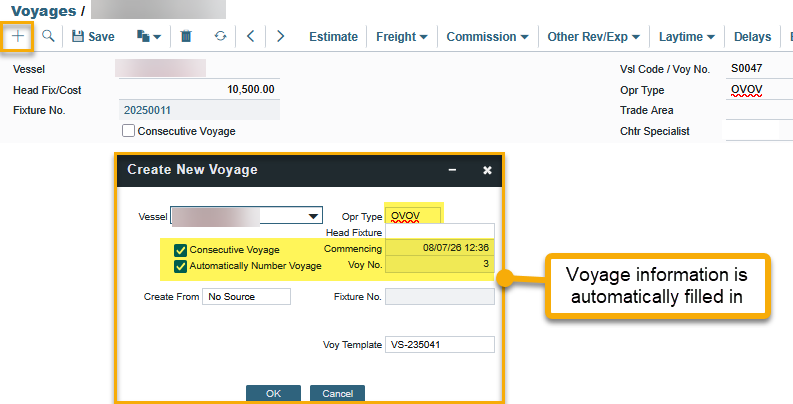Open the Estimate menu item
This screenshot has height=404, width=793.
pos(333,37)
